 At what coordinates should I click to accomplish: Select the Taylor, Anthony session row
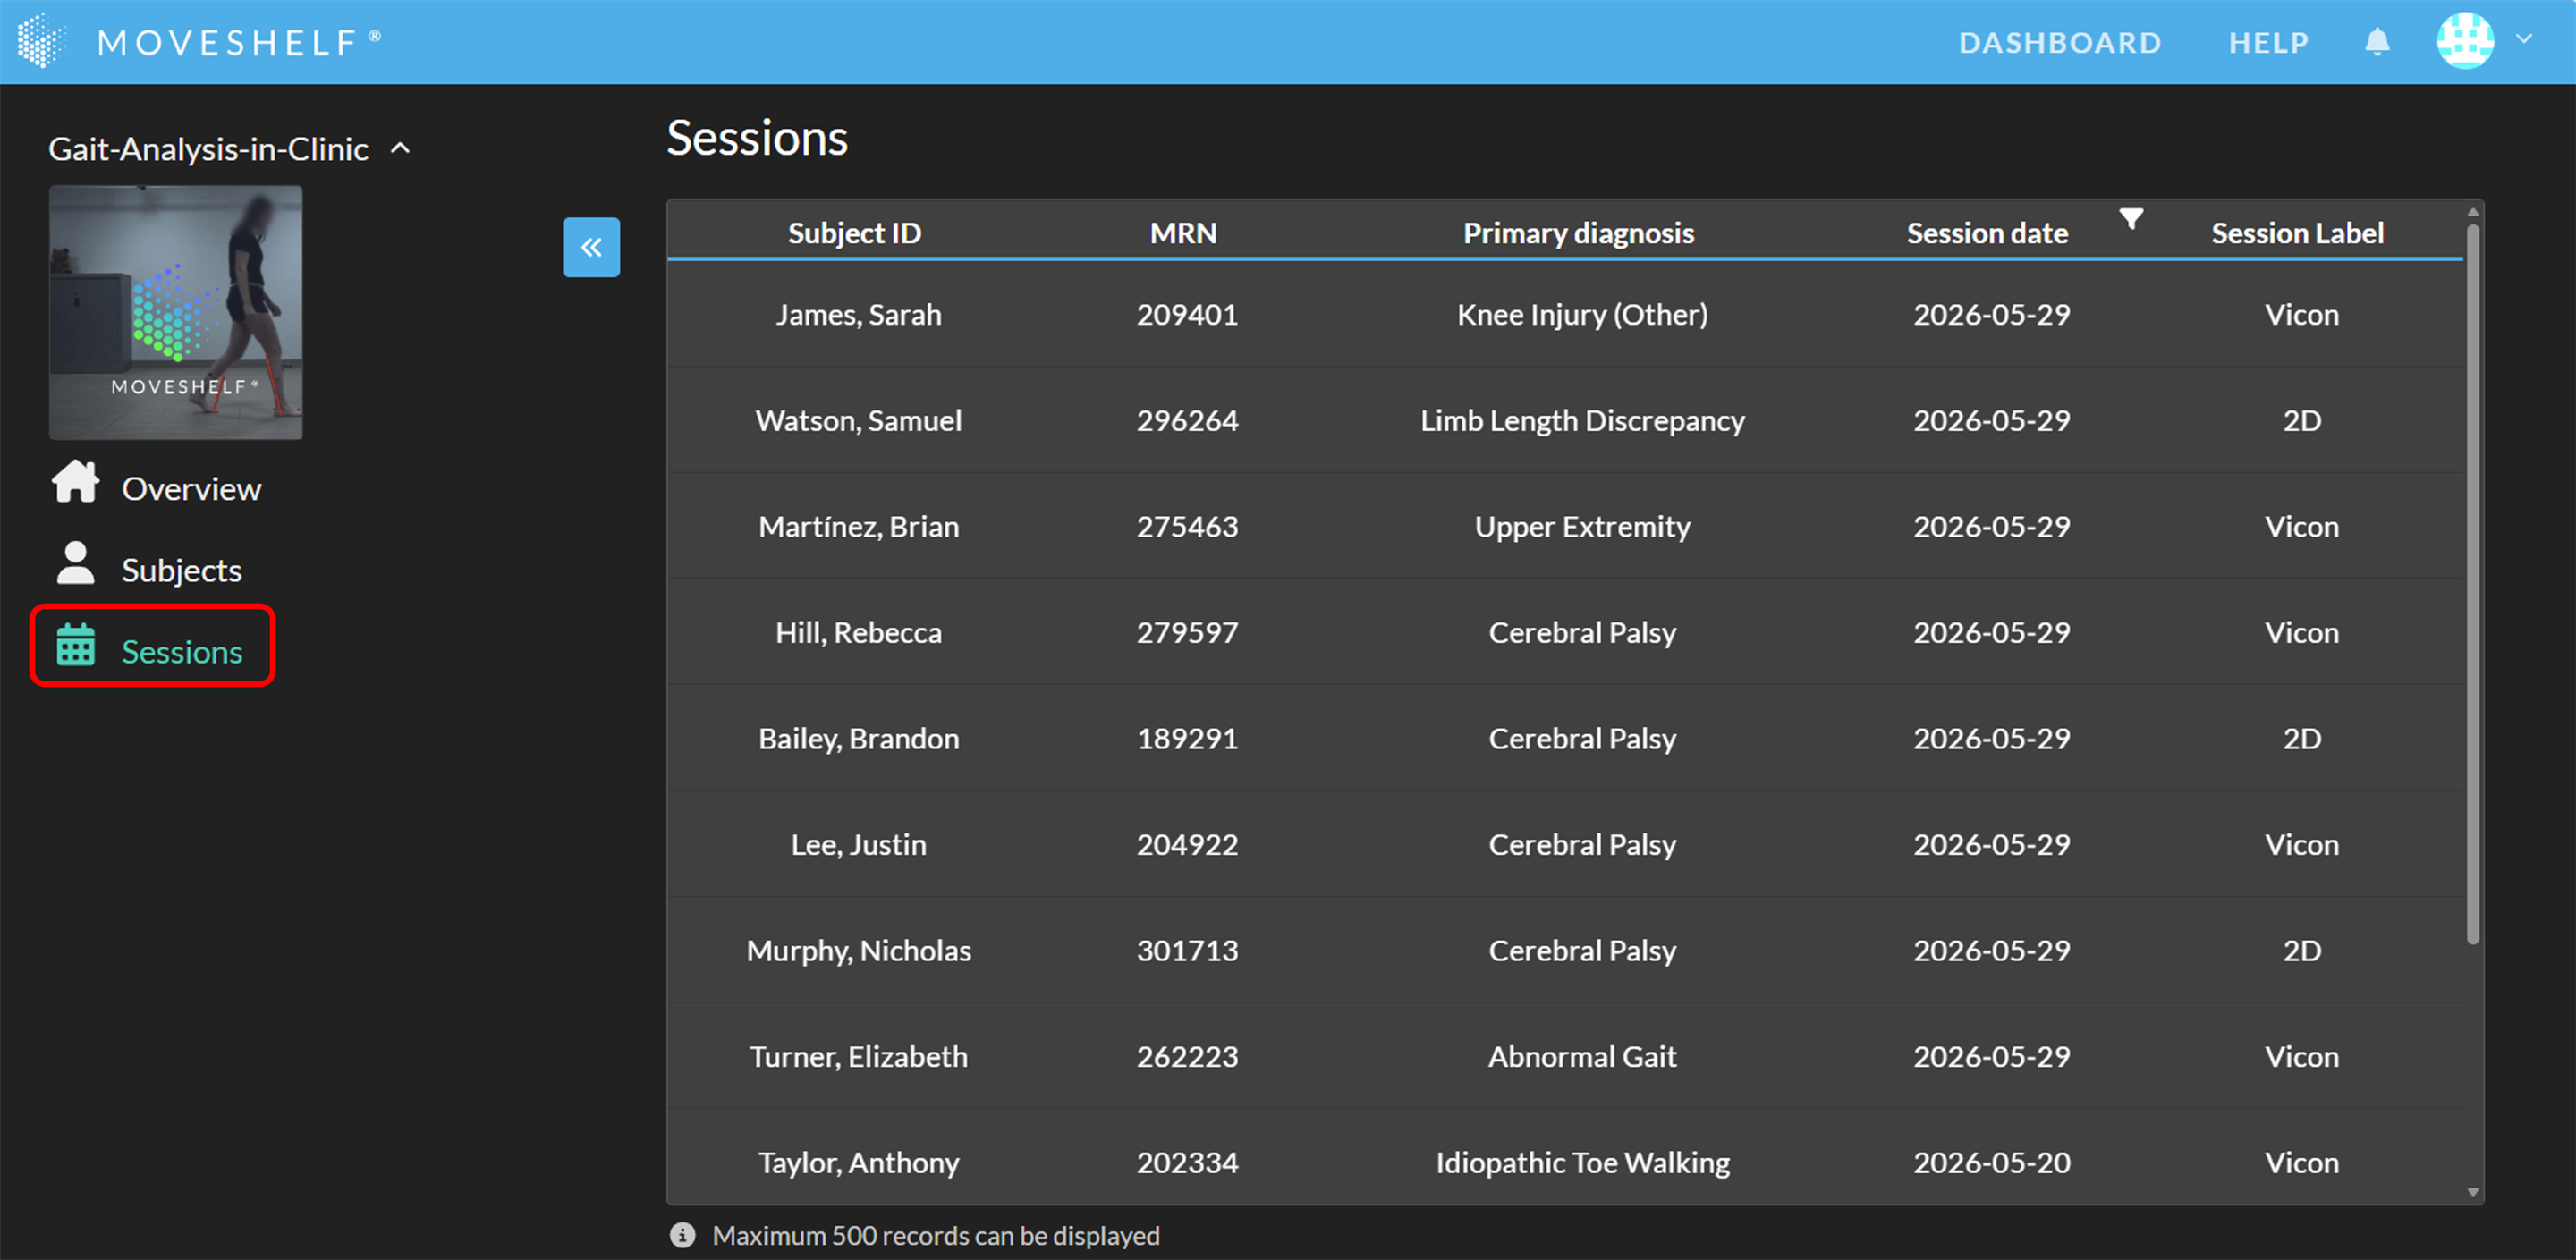pyautogui.click(x=1565, y=1162)
